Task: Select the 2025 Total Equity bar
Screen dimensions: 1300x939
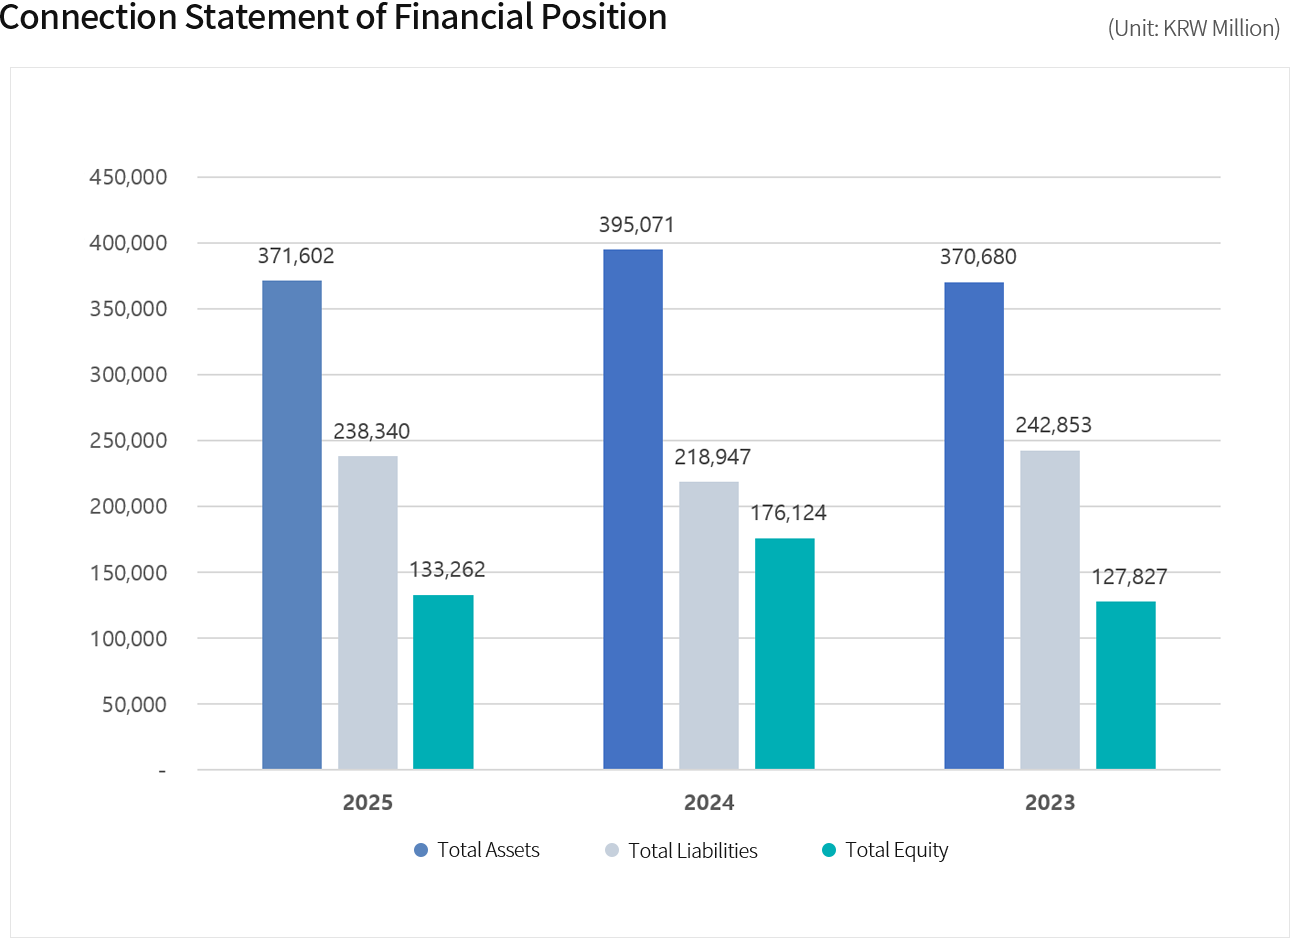Action: [443, 682]
